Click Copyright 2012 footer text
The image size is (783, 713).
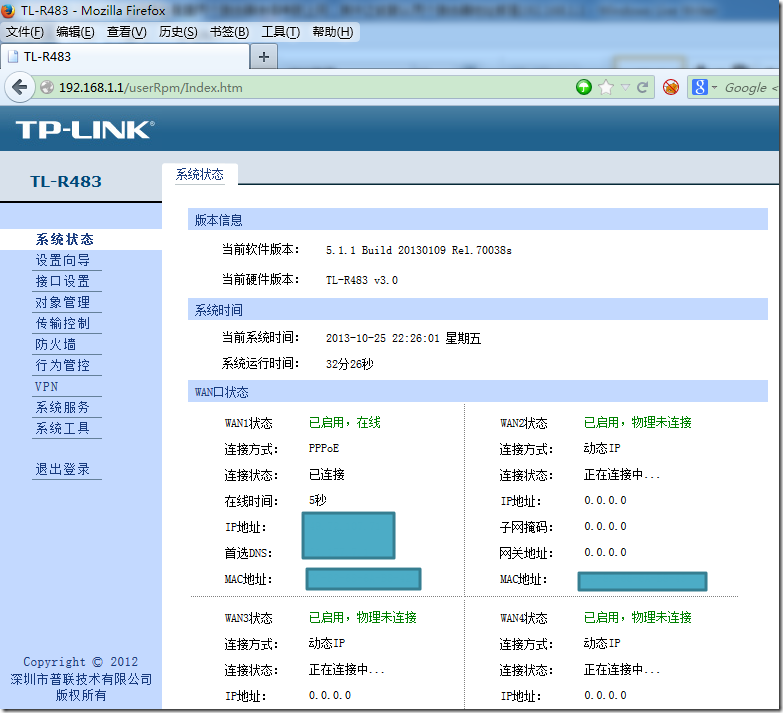(x=80, y=662)
